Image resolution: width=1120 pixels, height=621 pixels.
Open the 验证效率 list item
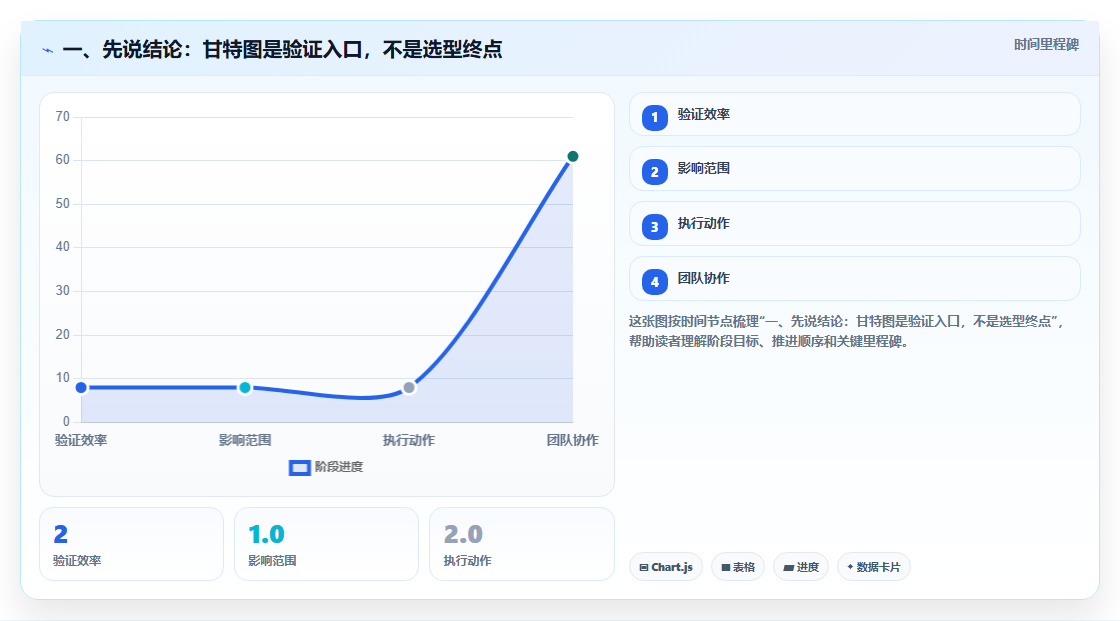pyautogui.click(x=854, y=114)
